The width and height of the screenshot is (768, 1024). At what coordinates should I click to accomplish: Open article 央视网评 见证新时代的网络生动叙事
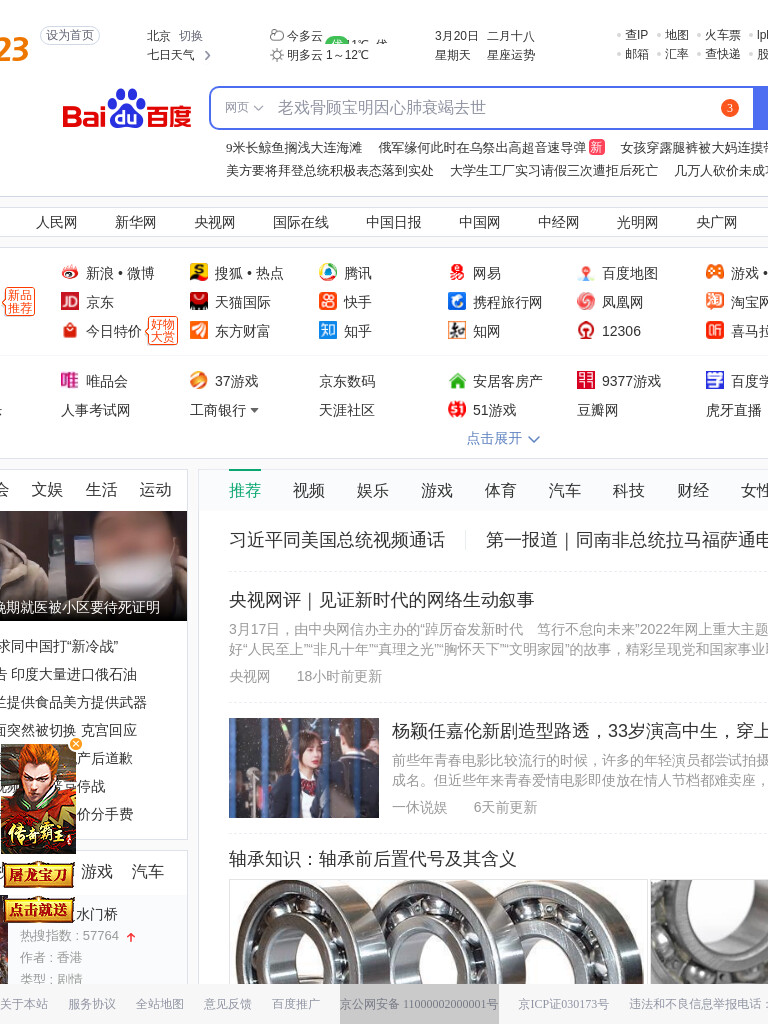click(x=381, y=600)
